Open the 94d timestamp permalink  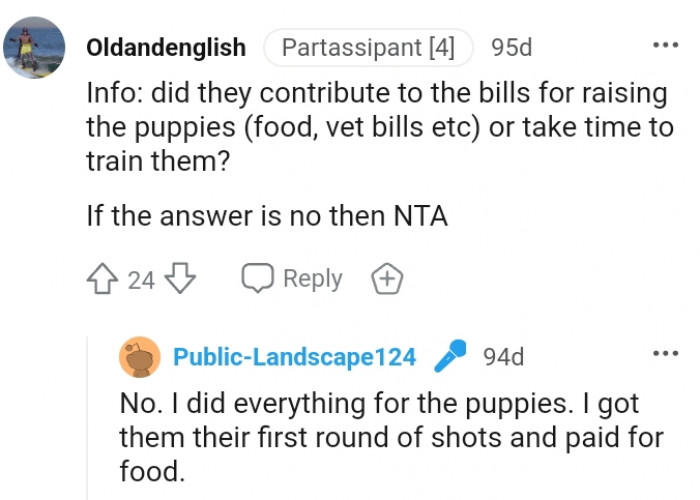[502, 357]
